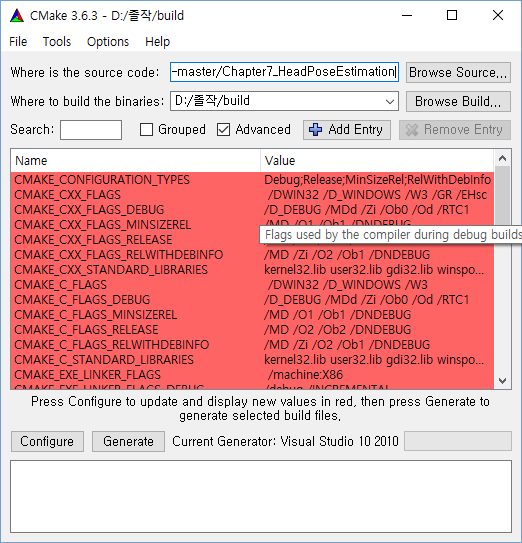Open the Tools menu
Viewport: 522px width, 543px height.
57,42
